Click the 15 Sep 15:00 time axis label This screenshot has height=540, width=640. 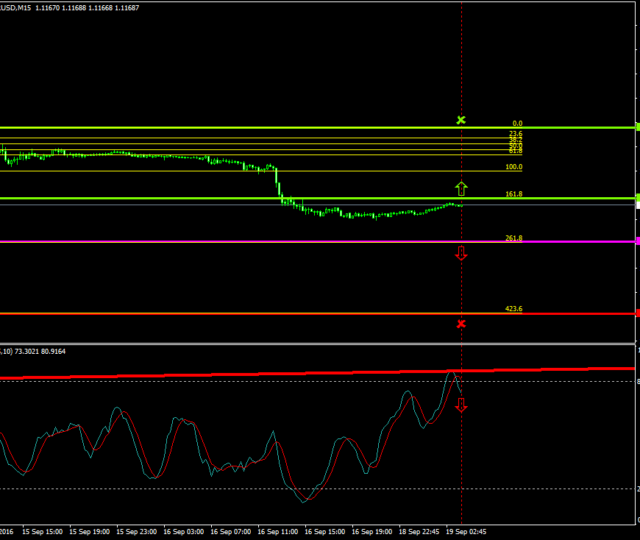click(x=41, y=532)
